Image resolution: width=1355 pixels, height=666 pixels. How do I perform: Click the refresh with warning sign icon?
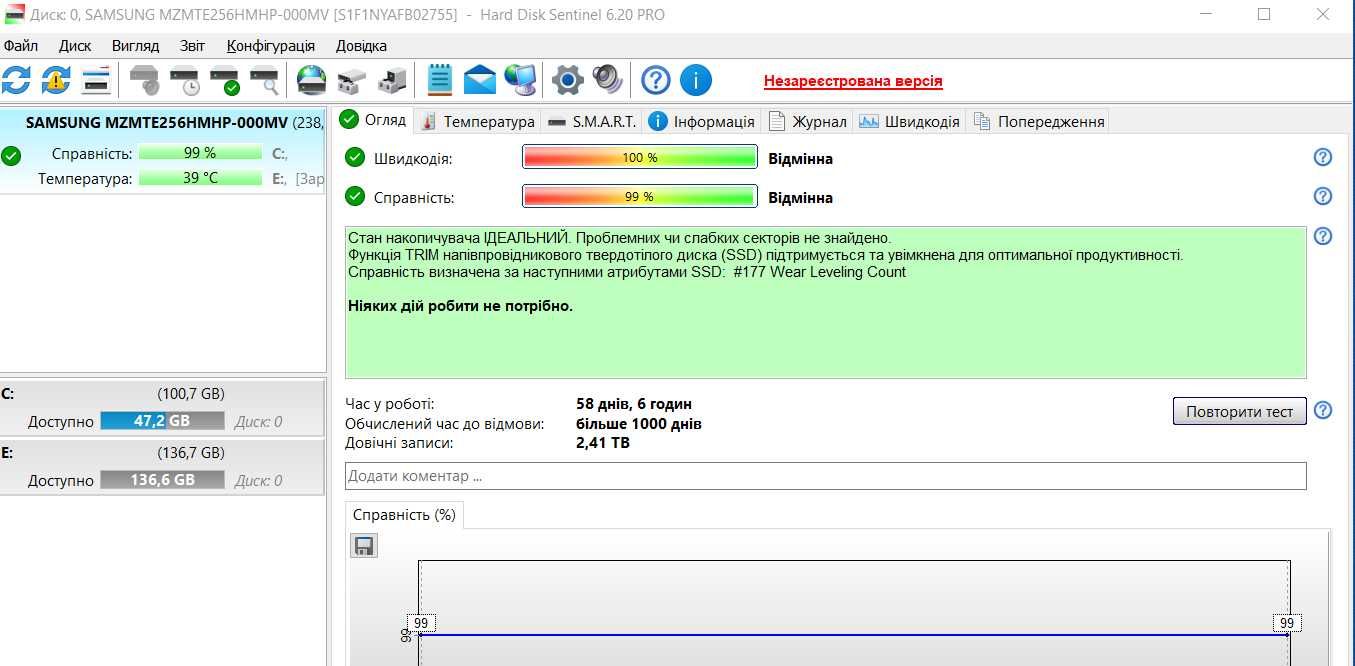point(55,80)
